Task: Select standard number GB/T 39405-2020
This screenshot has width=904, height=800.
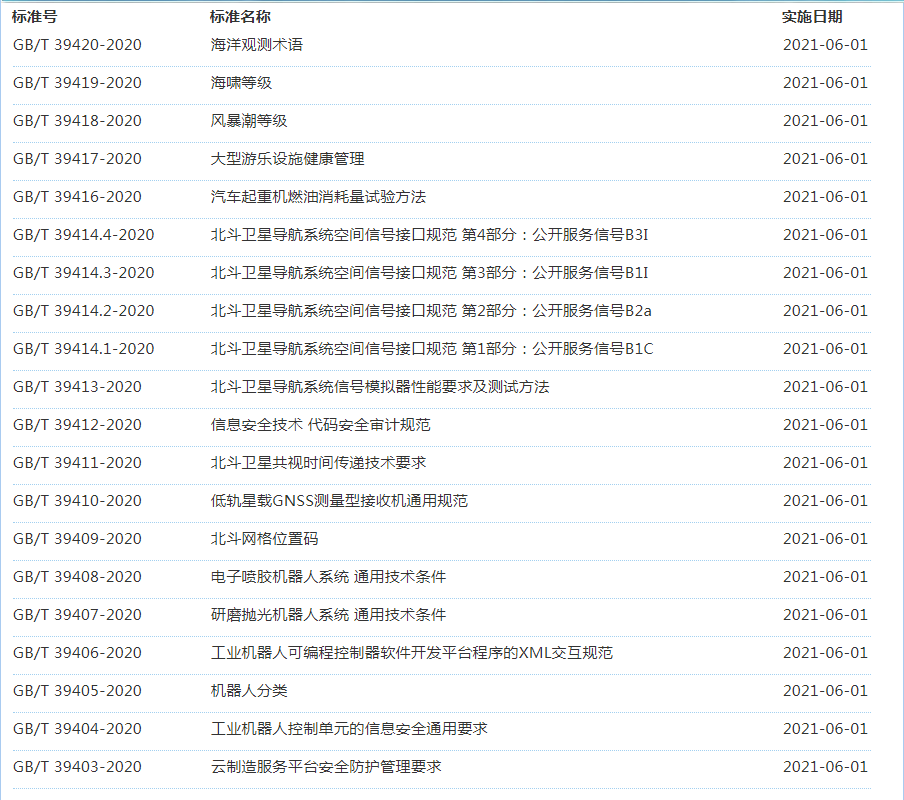Action: (77, 692)
